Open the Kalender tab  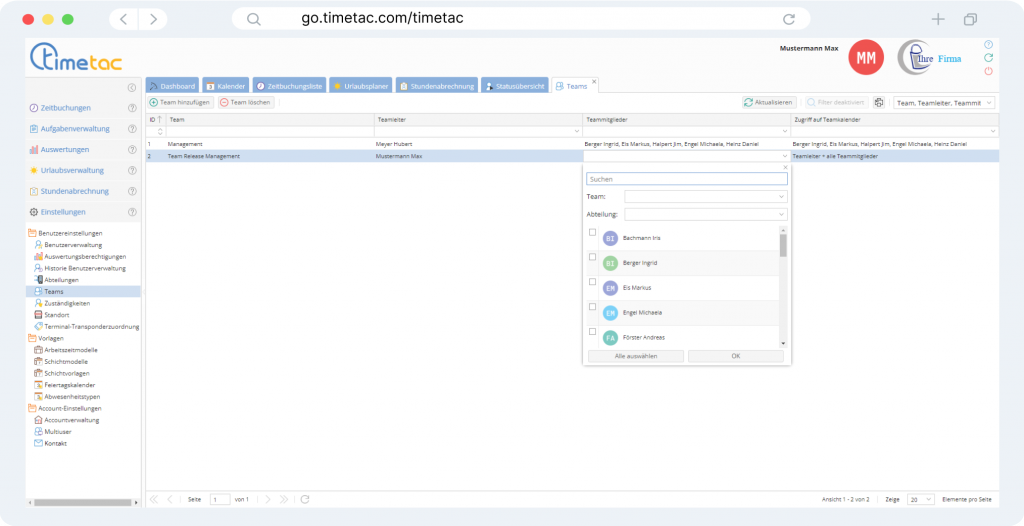click(x=225, y=87)
